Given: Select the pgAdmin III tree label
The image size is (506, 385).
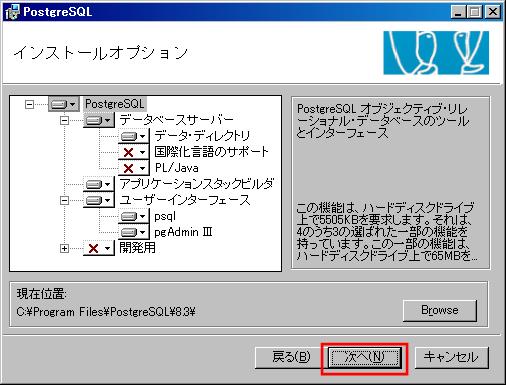Looking at the screenshot, I should pyautogui.click(x=183, y=232).
